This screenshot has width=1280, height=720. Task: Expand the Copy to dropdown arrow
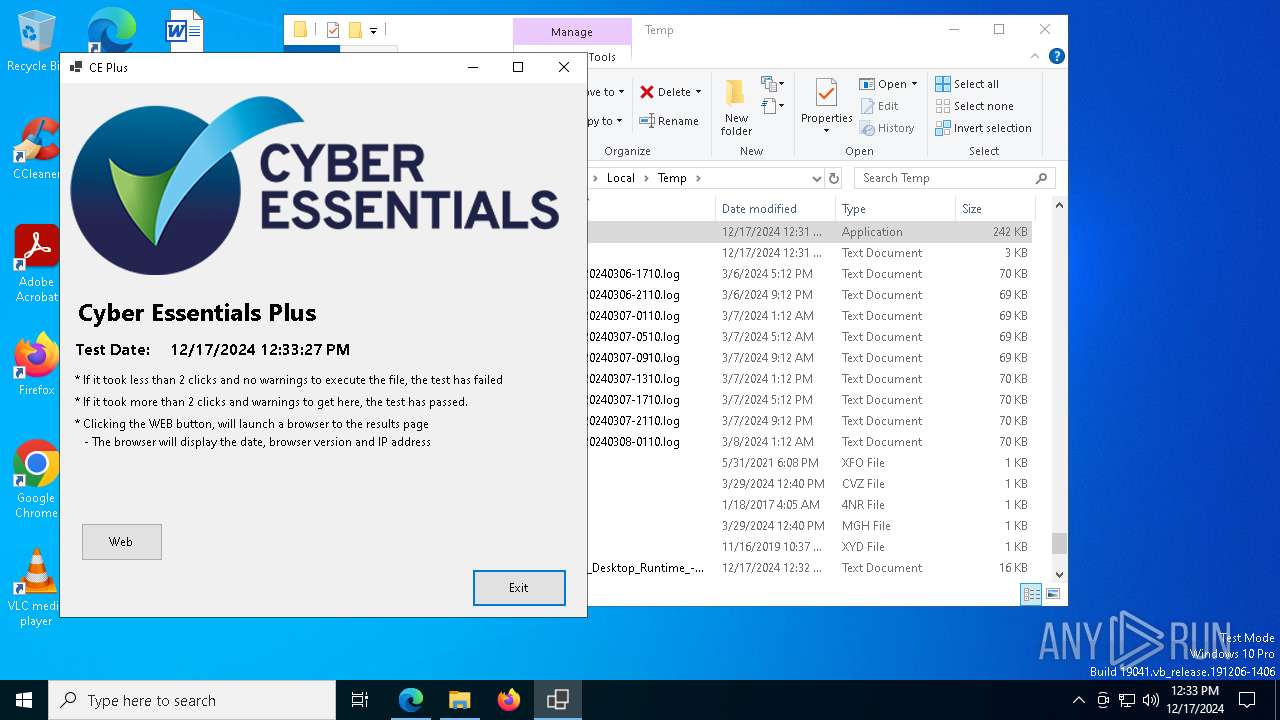(x=619, y=121)
